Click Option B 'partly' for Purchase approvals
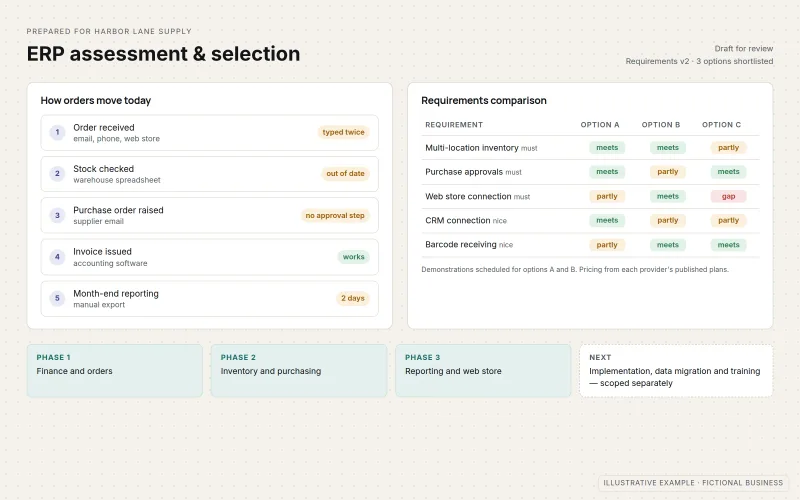 click(668, 171)
